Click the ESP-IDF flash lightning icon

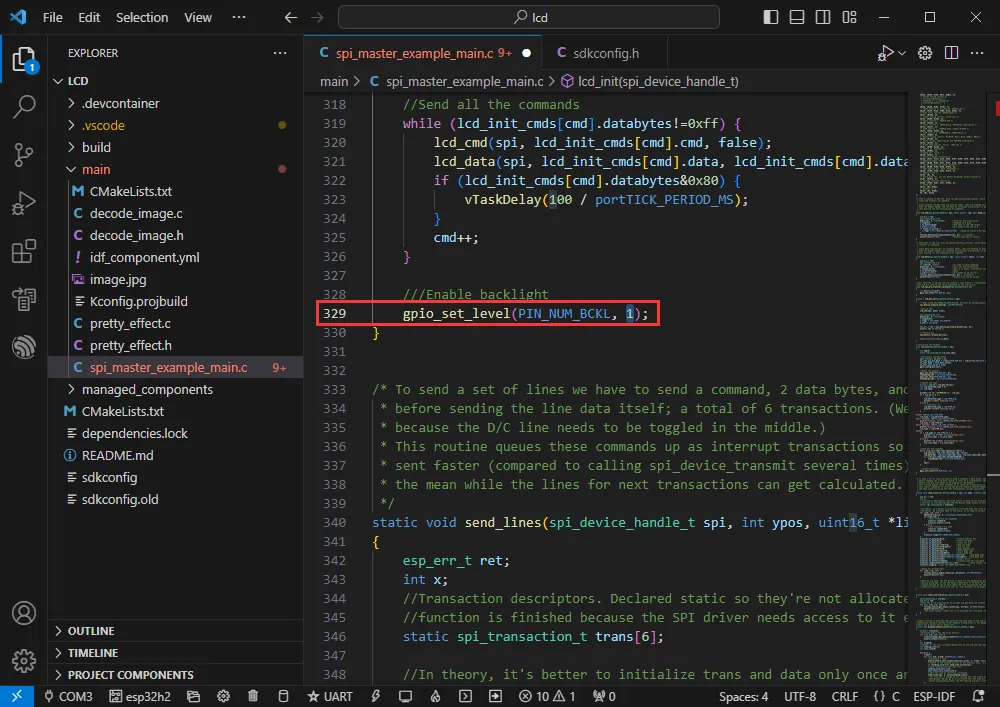(x=376, y=696)
